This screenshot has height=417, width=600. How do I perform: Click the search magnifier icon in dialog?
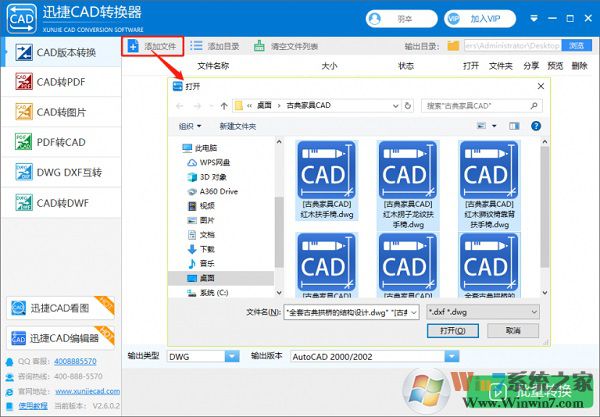click(534, 106)
